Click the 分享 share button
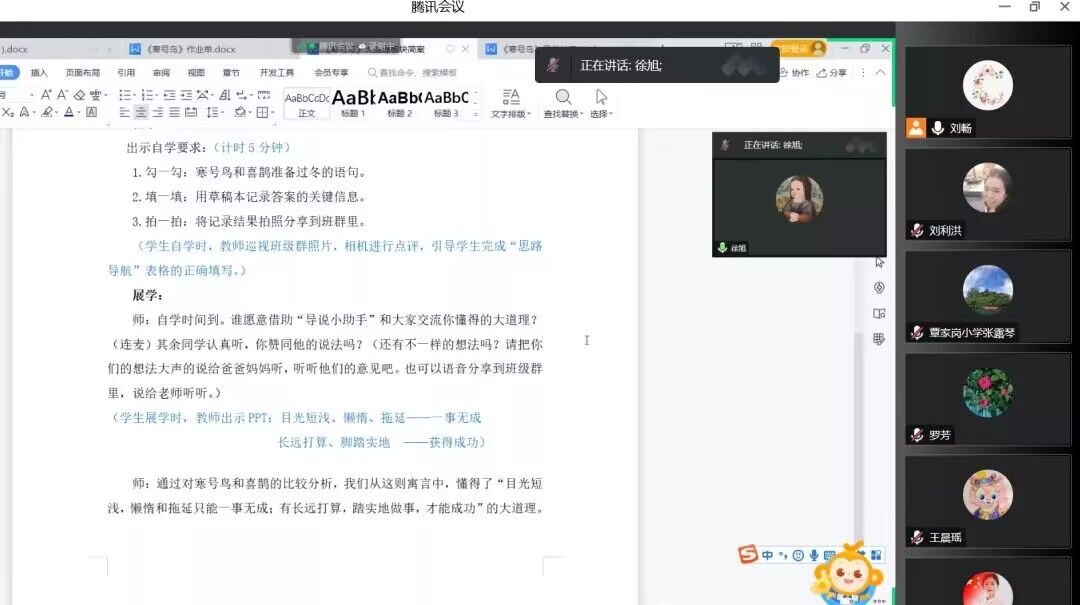Screen dimensions: 1080x605 pos(832,72)
